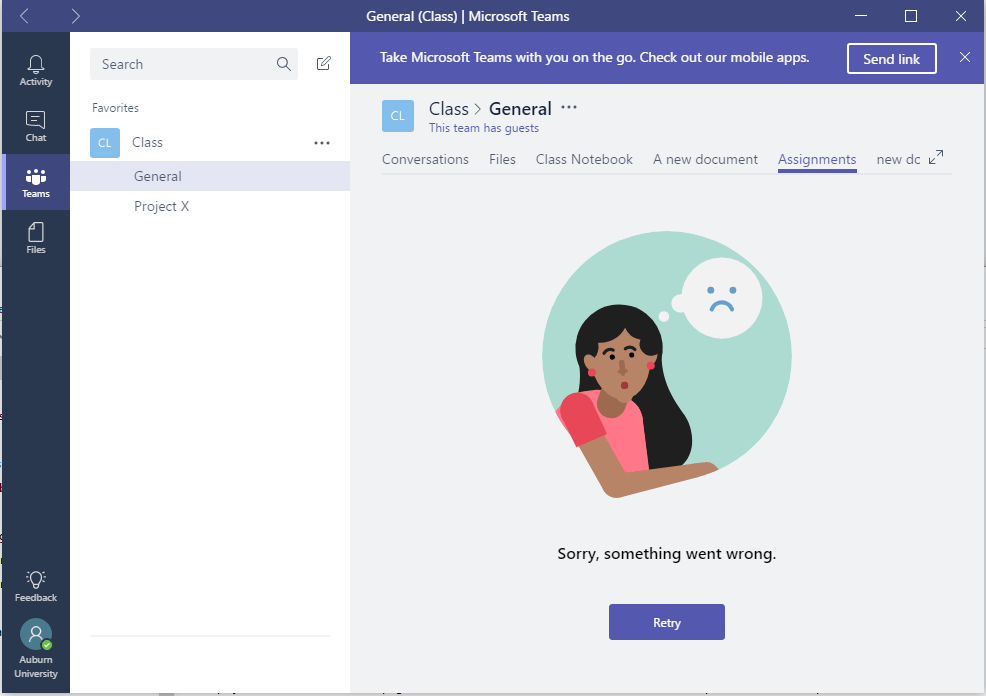Open the Class Notebook tab
This screenshot has width=986, height=696.
(x=584, y=159)
